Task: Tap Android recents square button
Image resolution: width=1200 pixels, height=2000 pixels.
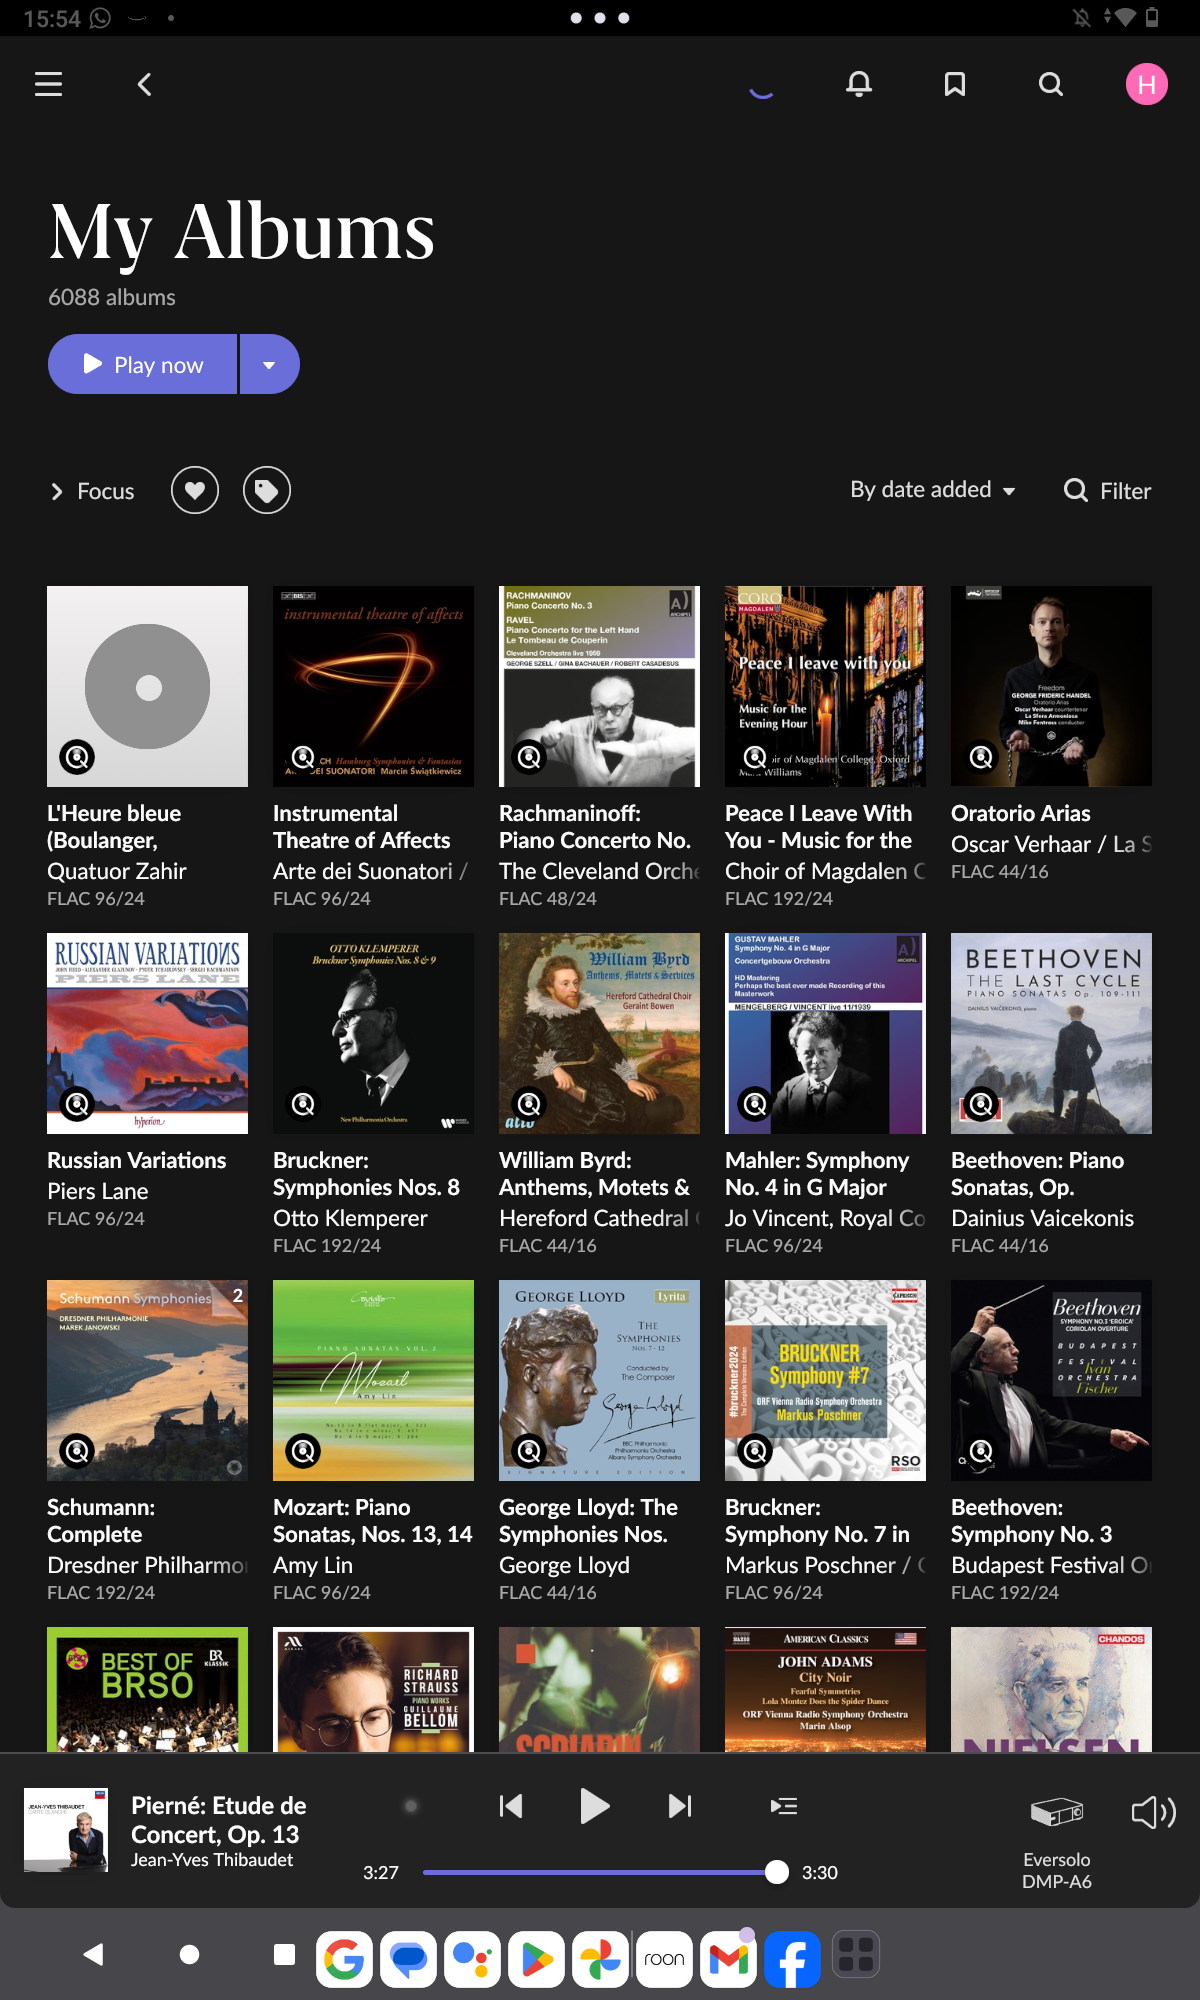Action: pyautogui.click(x=284, y=1954)
